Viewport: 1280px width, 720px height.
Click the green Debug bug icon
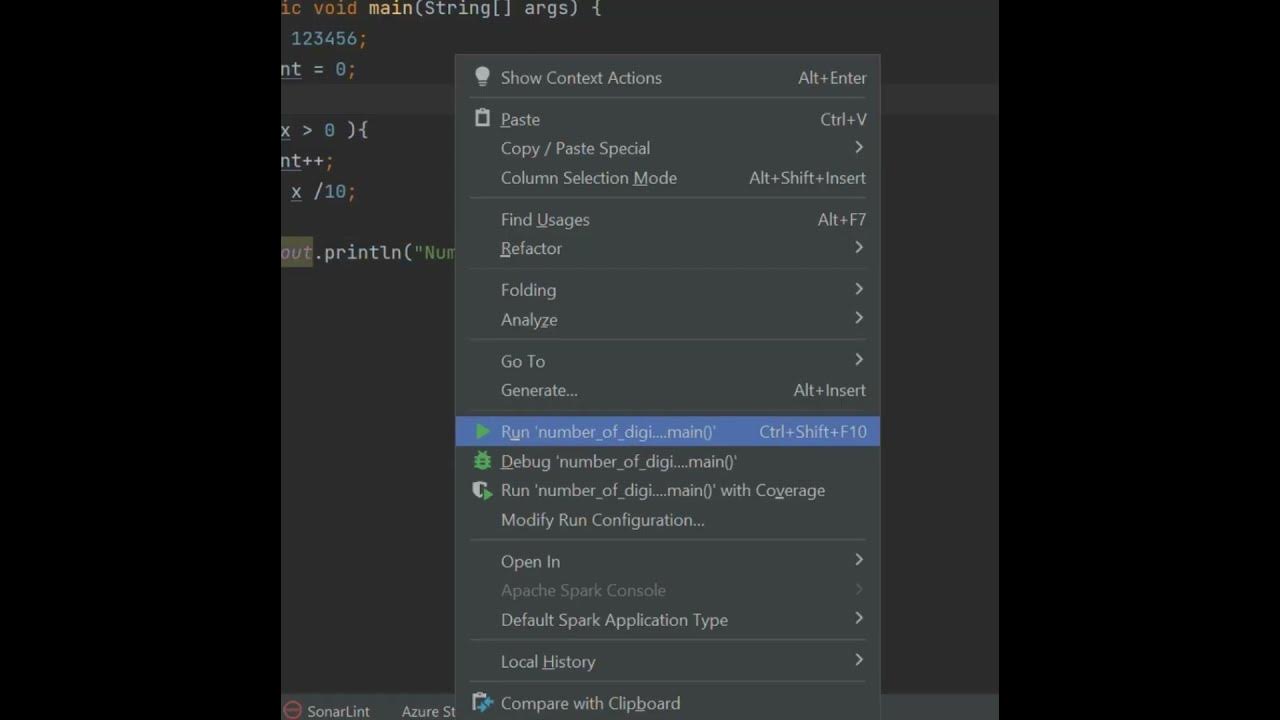[482, 461]
